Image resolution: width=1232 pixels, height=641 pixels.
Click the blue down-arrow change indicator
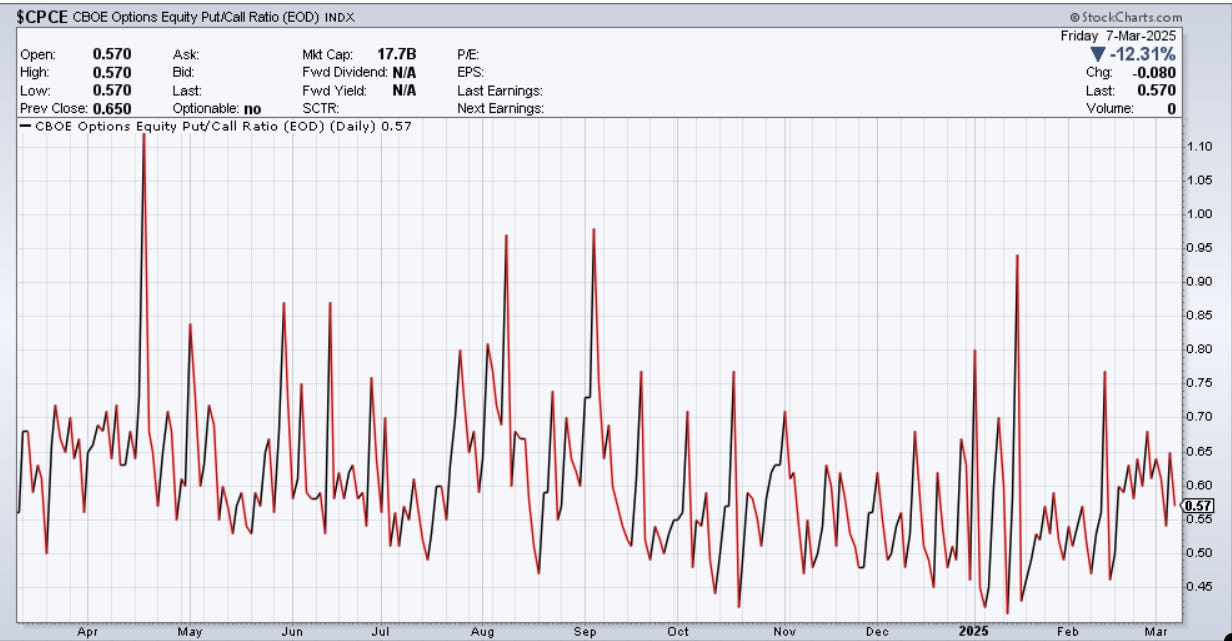click(1097, 55)
